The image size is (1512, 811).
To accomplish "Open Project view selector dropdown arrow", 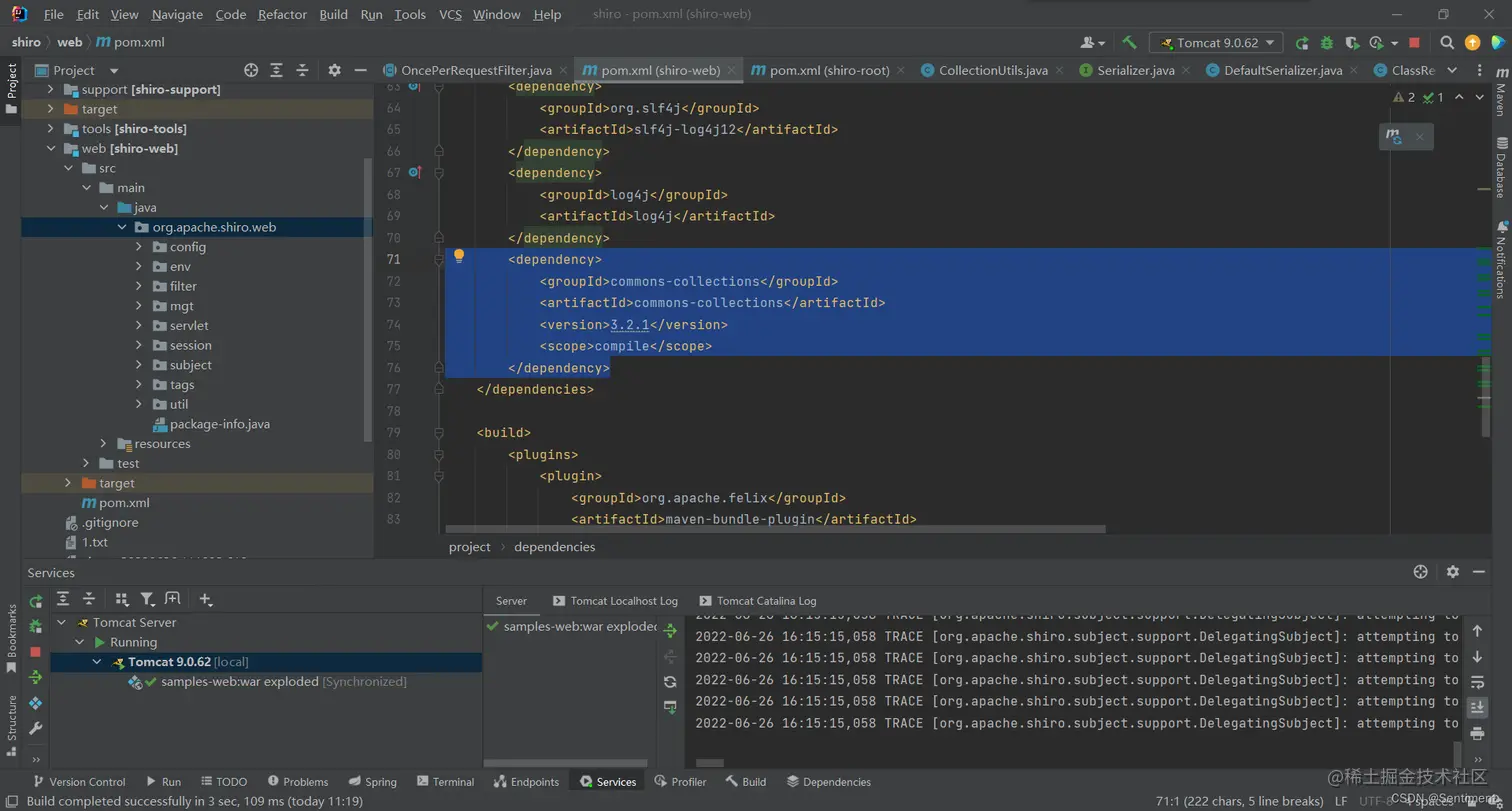I will coord(113,71).
